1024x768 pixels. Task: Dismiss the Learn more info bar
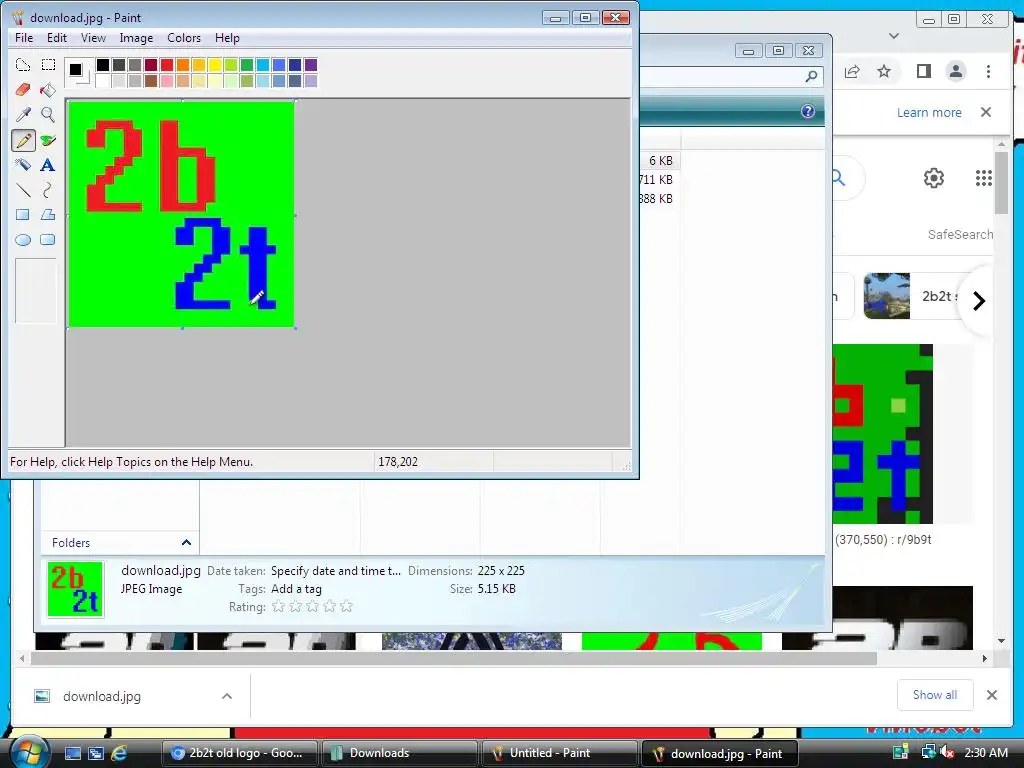click(x=986, y=112)
